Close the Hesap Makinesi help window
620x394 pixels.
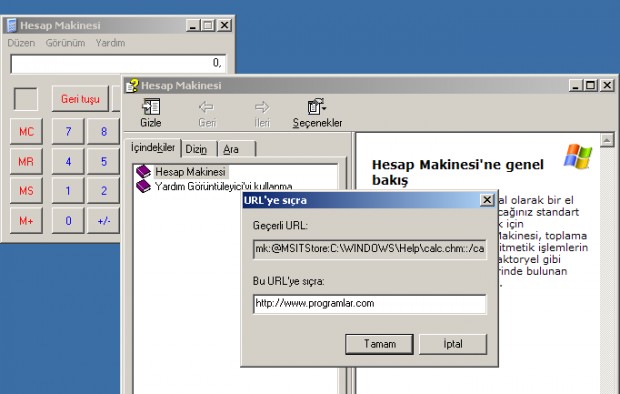607,85
